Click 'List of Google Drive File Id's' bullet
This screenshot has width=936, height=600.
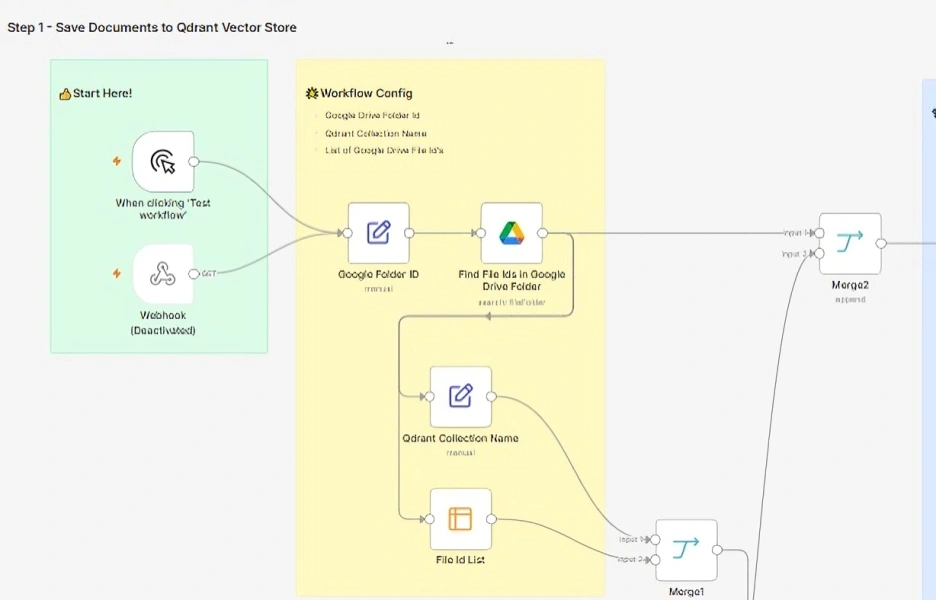click(384, 150)
